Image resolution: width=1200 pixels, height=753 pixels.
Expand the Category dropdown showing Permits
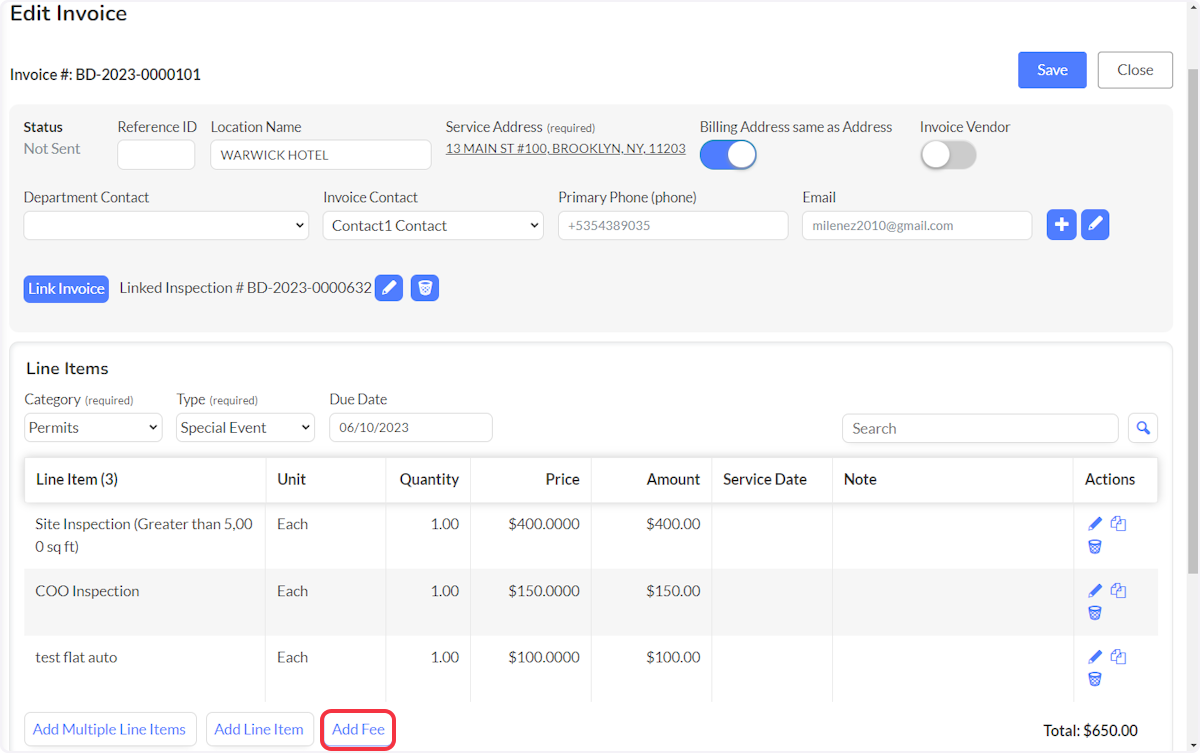(93, 427)
